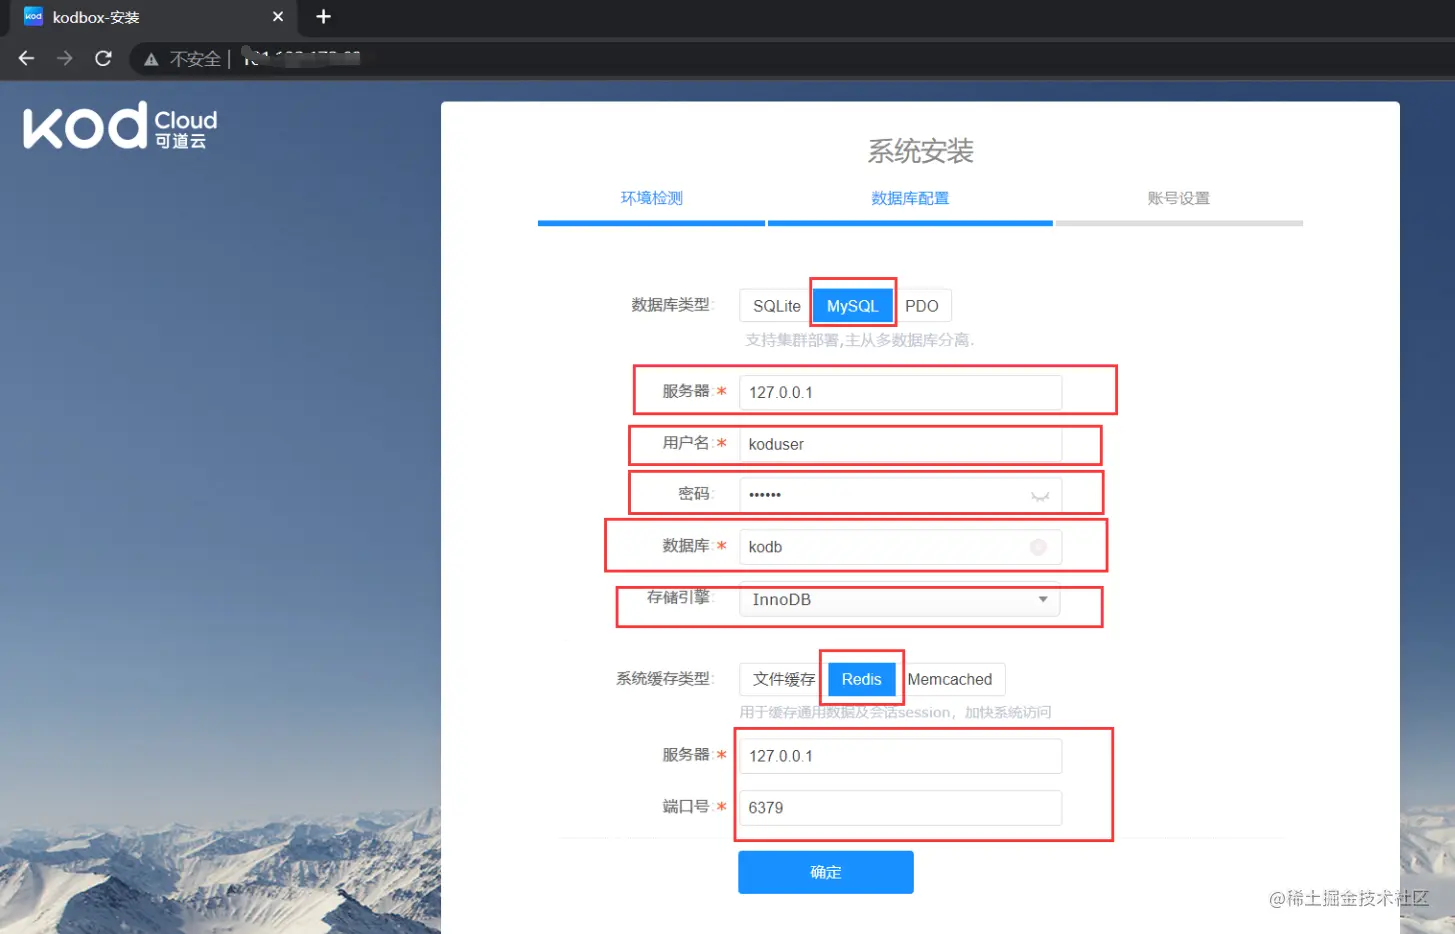This screenshot has width=1455, height=934.
Task: Click the 系统缓存类型 label
Action: pyautogui.click(x=664, y=678)
